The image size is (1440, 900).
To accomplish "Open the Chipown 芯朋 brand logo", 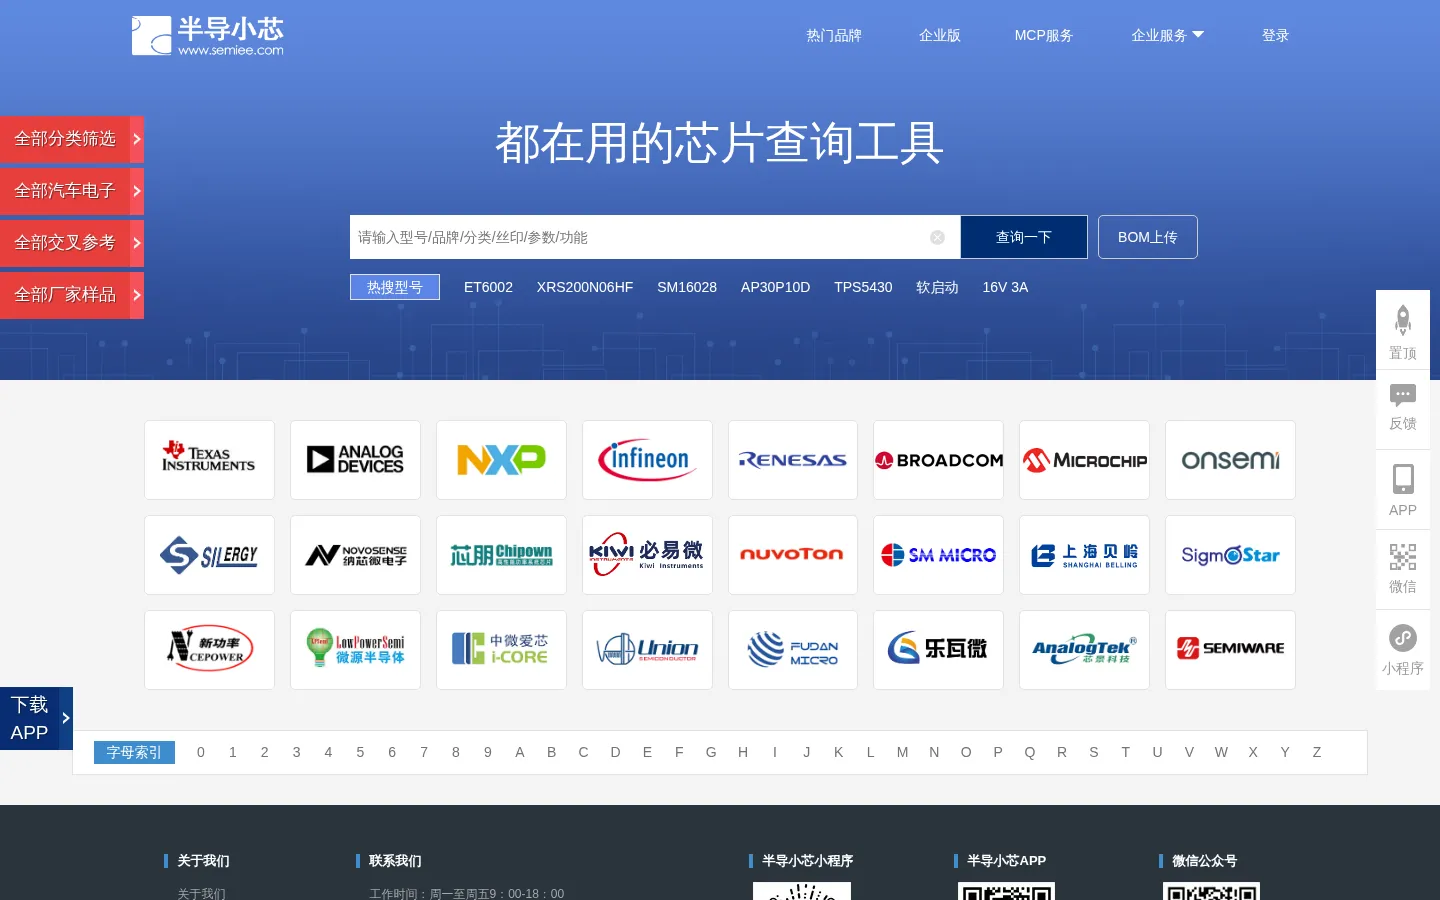I will click(501, 555).
